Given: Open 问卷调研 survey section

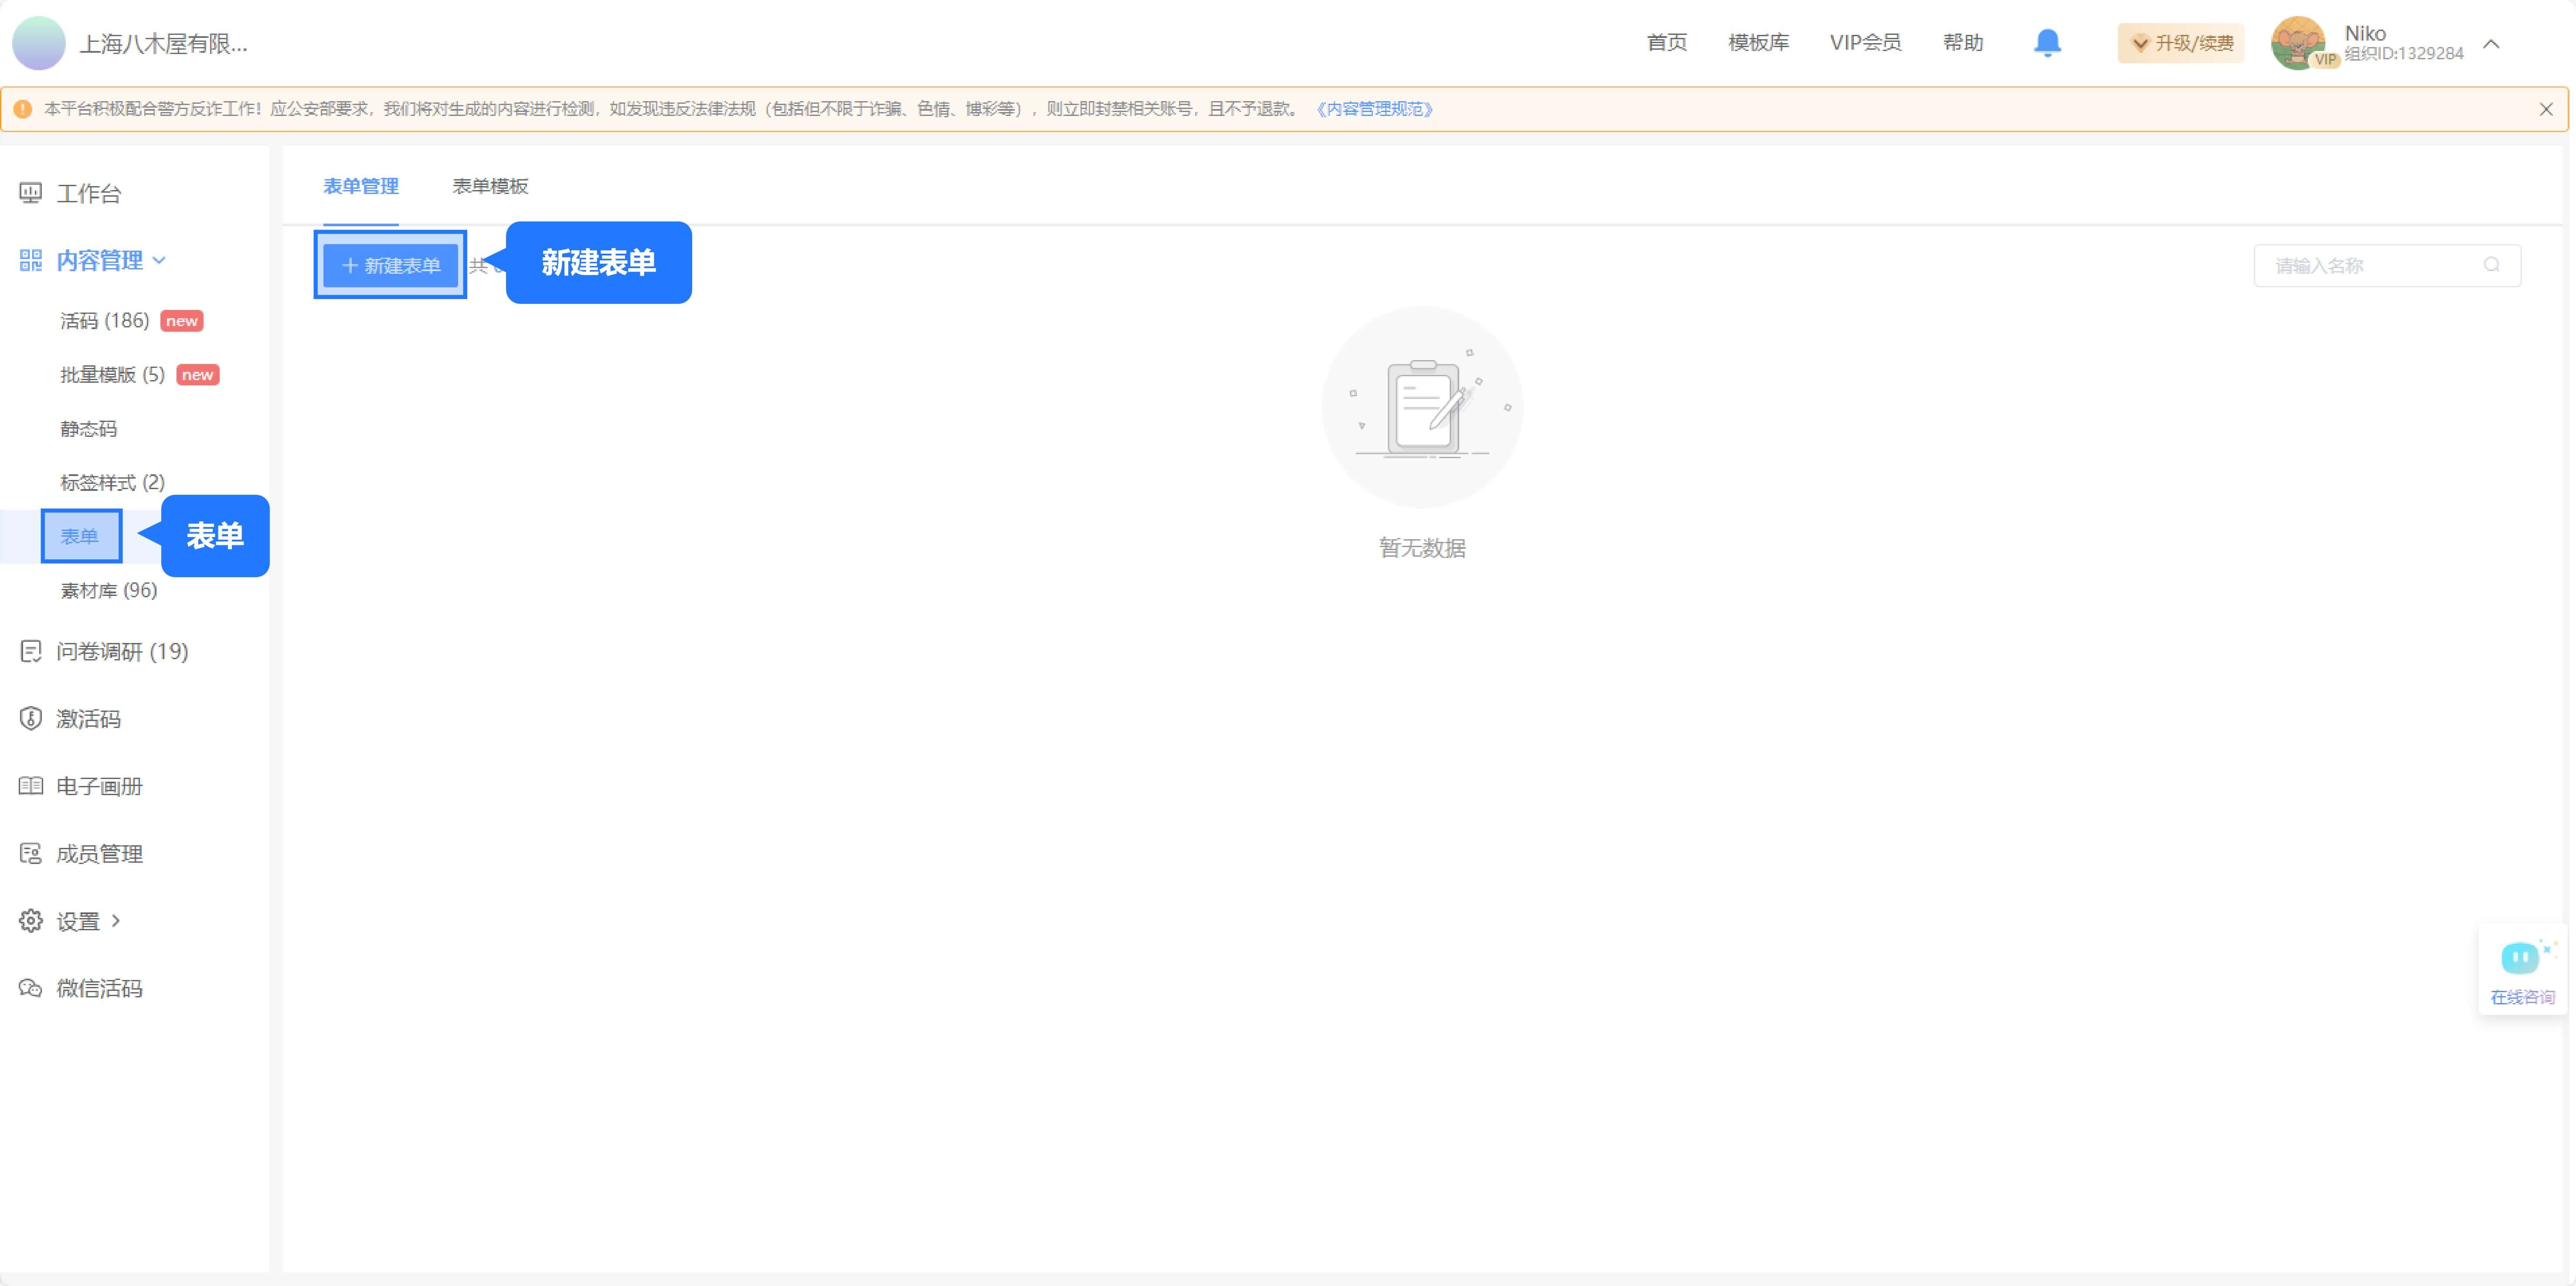Looking at the screenshot, I should 121,652.
